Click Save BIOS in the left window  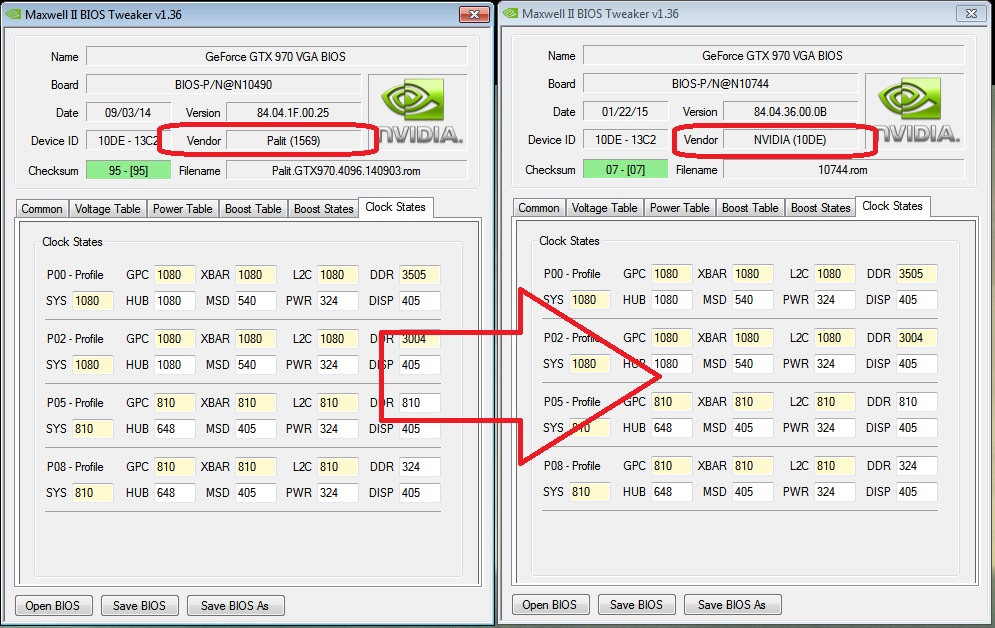[x=139, y=606]
